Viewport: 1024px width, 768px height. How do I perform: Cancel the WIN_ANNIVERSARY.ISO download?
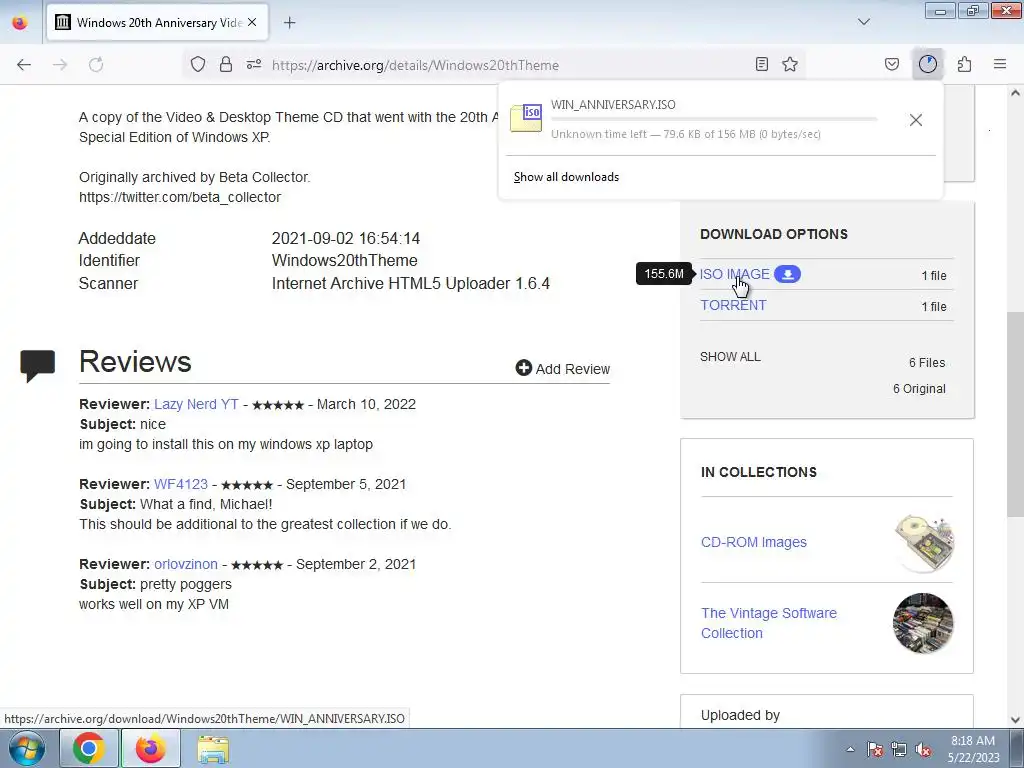tap(916, 120)
